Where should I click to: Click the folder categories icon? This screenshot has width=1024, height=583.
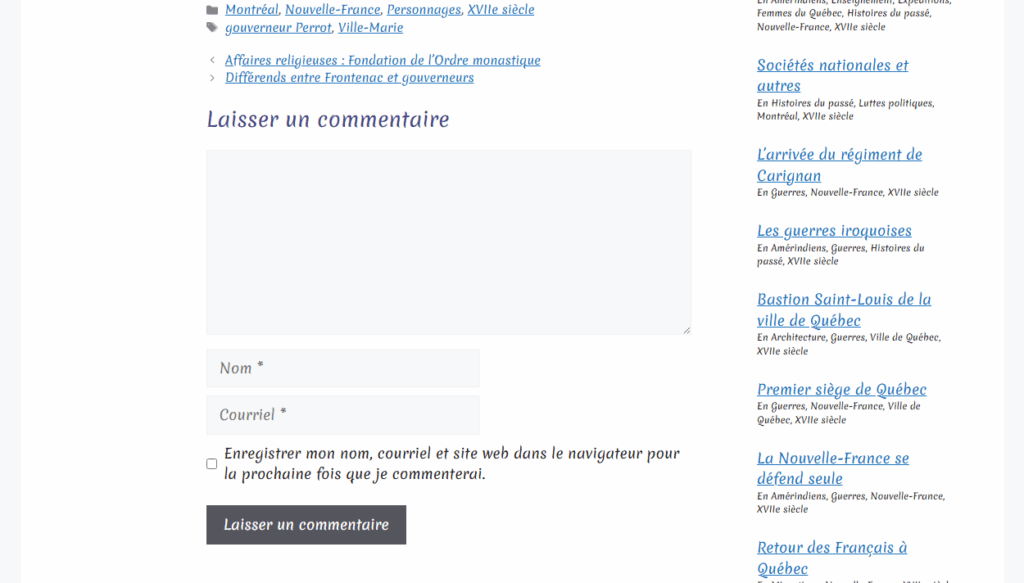point(212,10)
